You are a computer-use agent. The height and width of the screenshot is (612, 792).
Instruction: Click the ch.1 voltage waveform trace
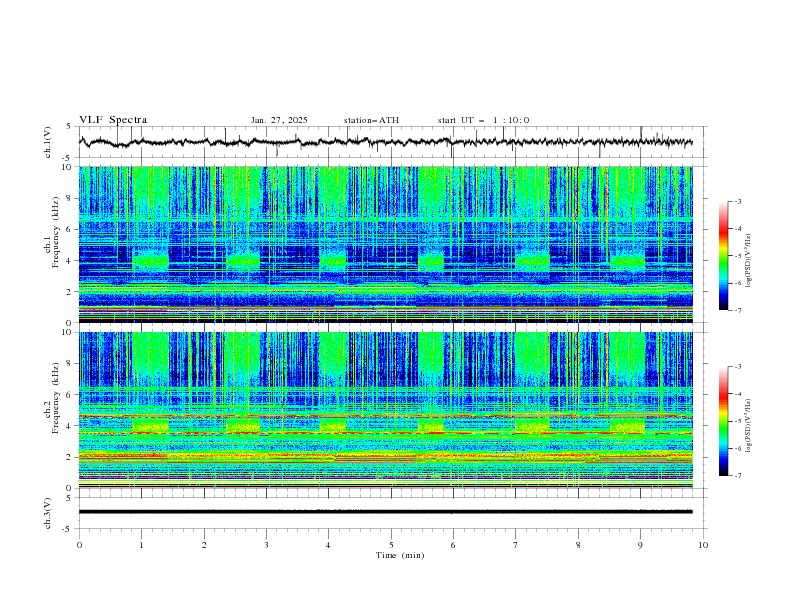tap(386, 142)
